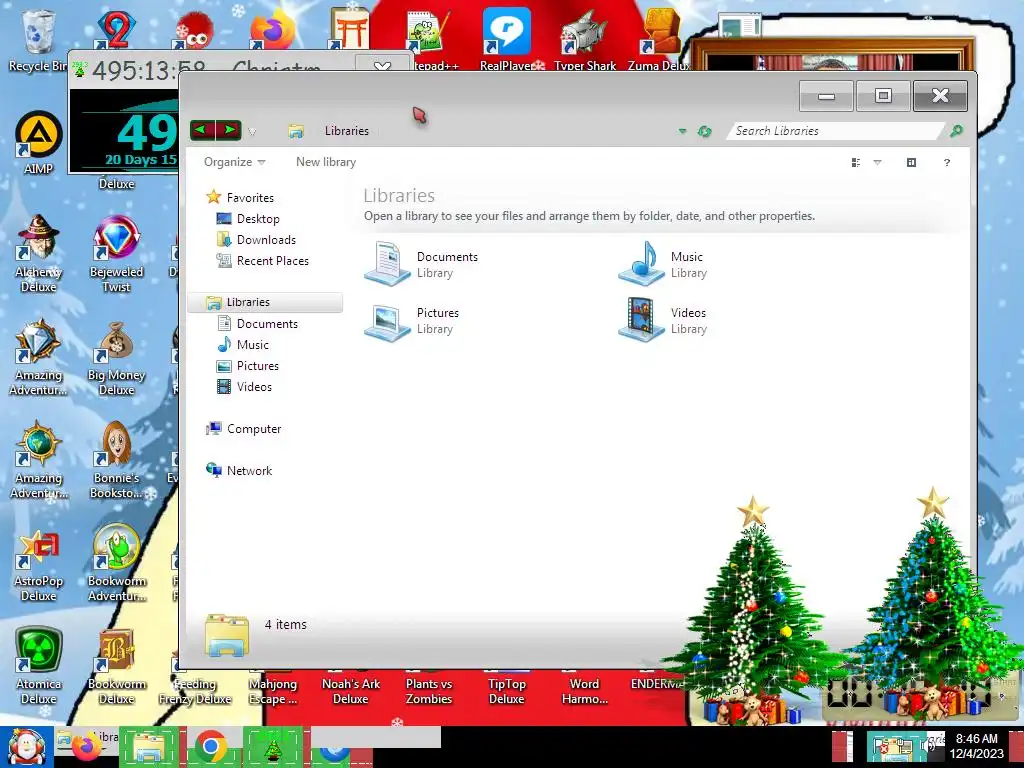Viewport: 1024px width, 768px height.
Task: Open File Explorer taskbar button
Action: click(150, 747)
